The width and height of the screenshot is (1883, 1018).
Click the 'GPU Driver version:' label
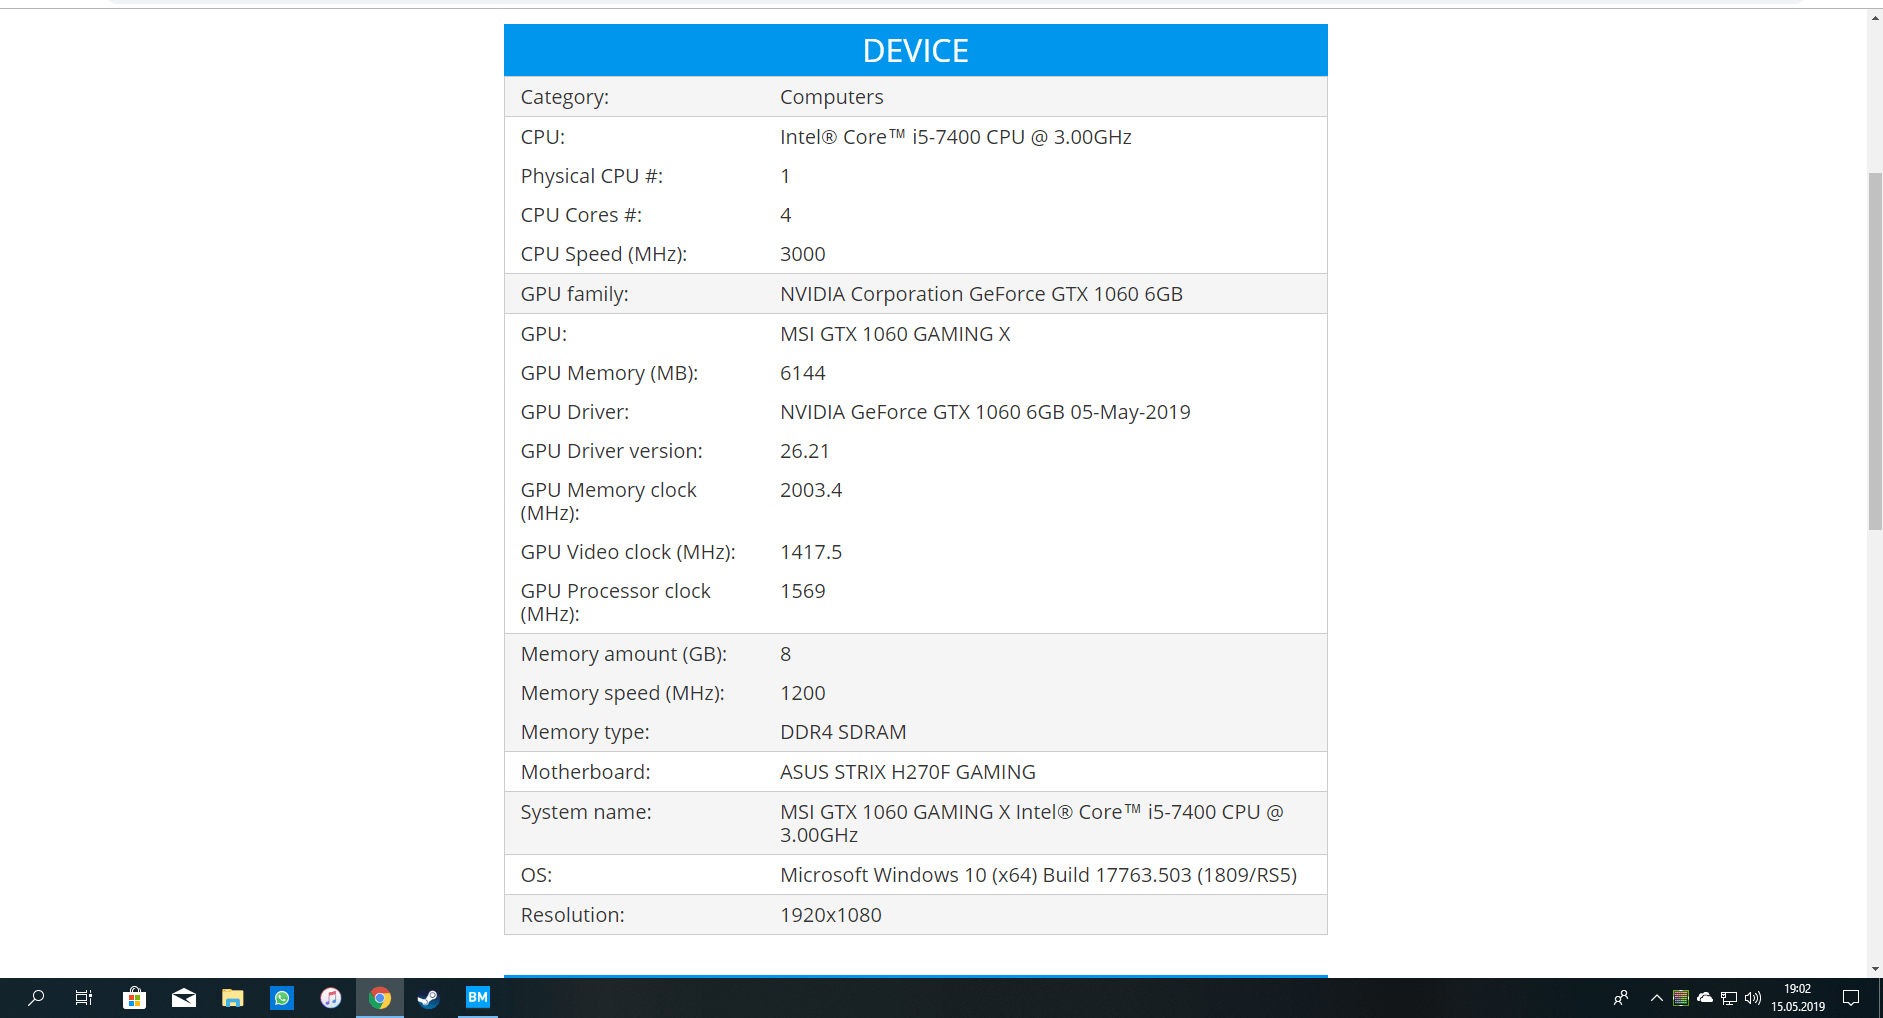point(612,451)
